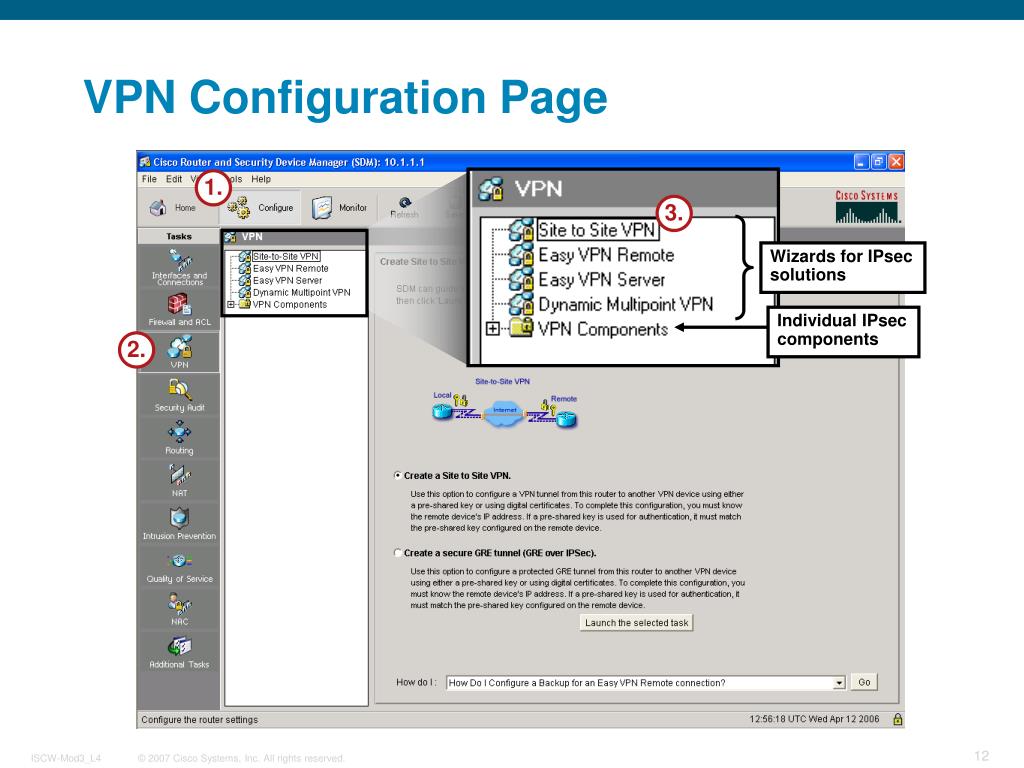
Task: Click the Go button
Action: 864,682
